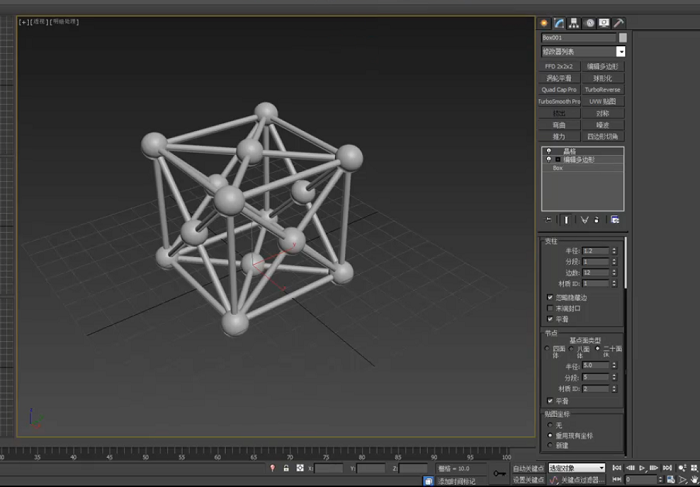The height and width of the screenshot is (487, 700).
Task: Switch to the Hierarchy panel tab
Action: point(574,23)
